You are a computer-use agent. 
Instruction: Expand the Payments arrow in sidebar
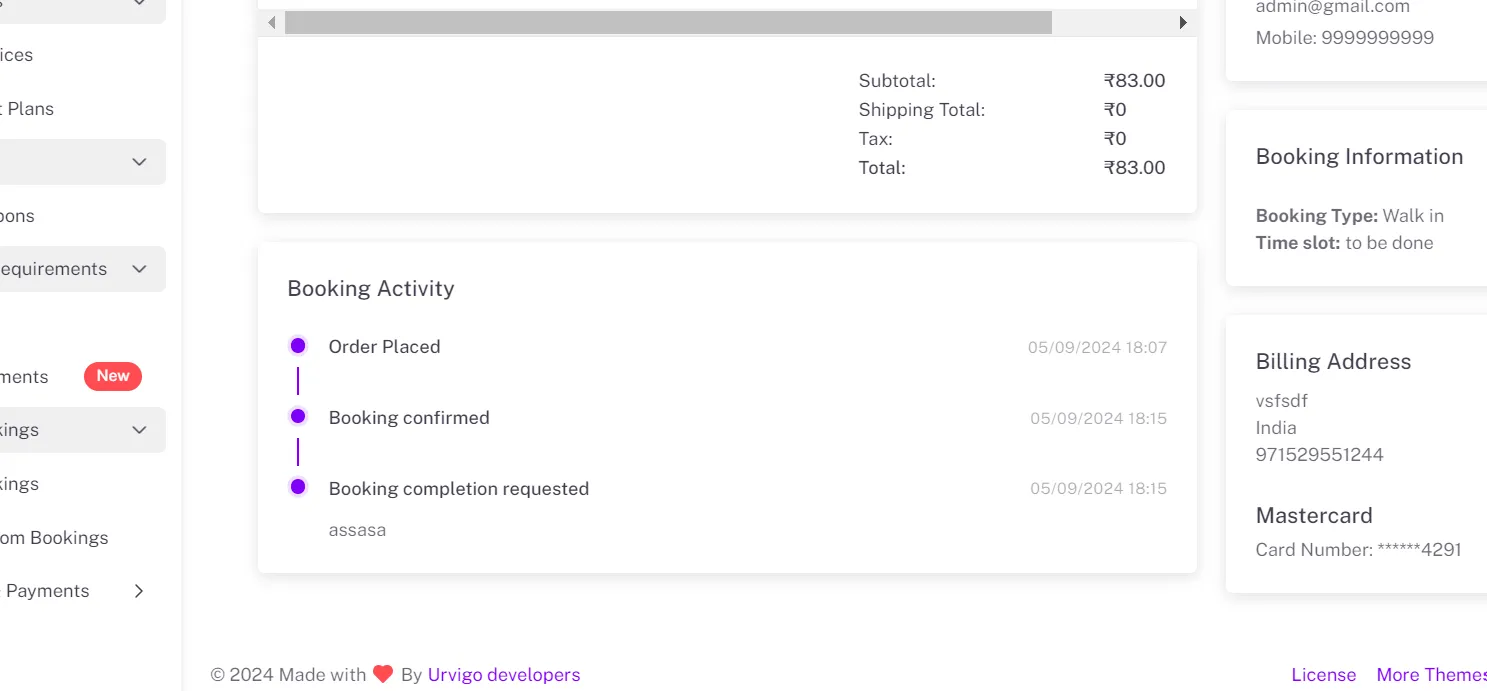pyautogui.click(x=139, y=591)
